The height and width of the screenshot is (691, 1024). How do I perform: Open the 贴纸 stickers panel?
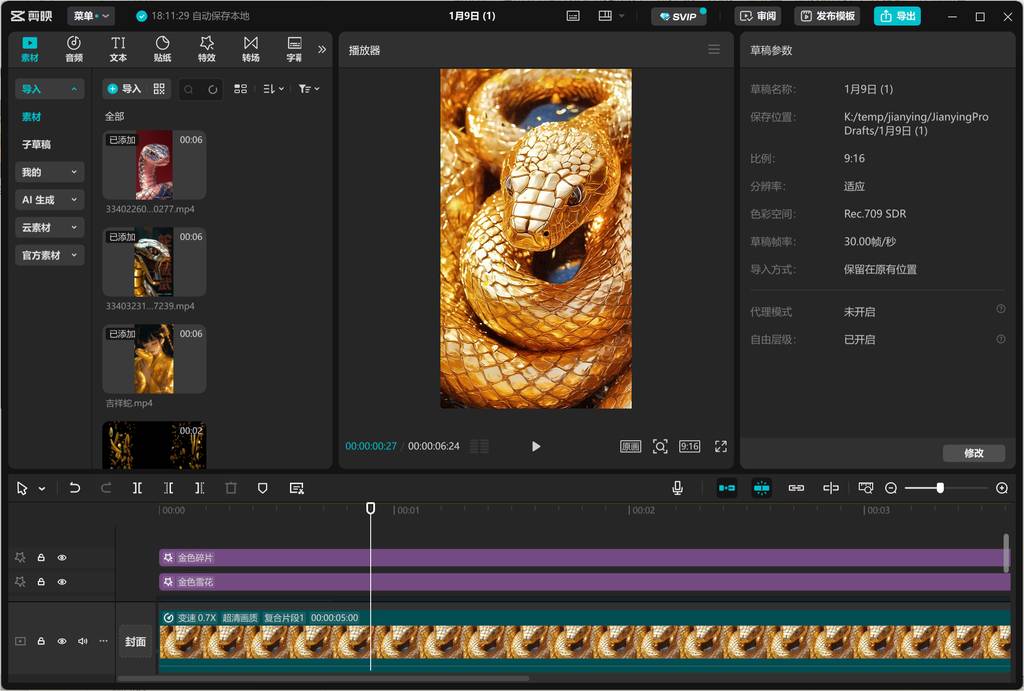[162, 49]
